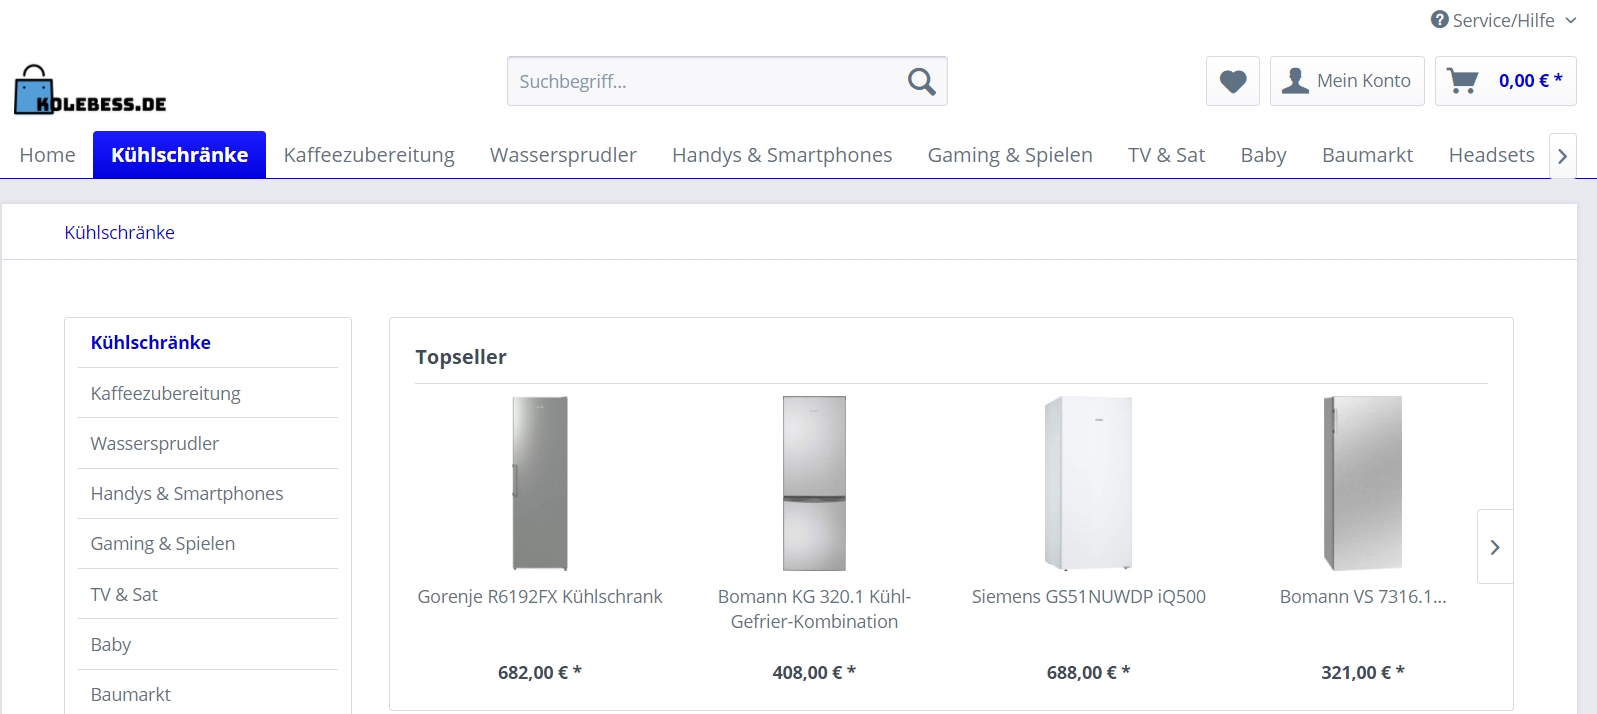Select TV & Sat in the sidebar

click(x=208, y=594)
